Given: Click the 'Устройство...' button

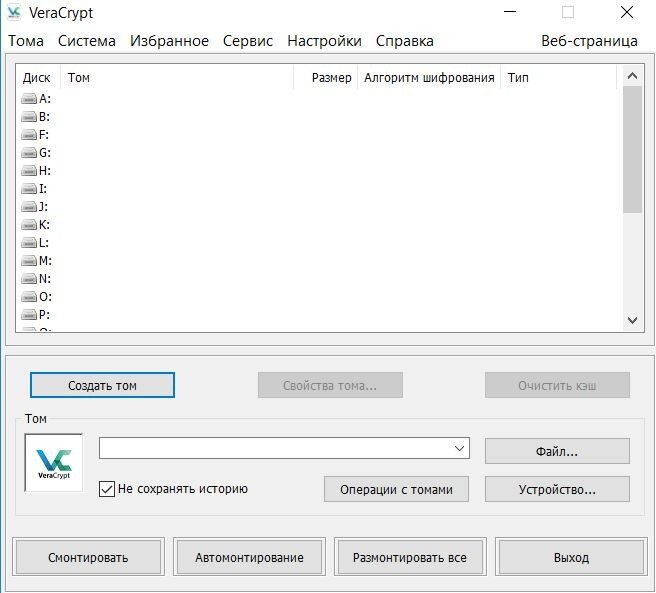Looking at the screenshot, I should click(557, 489).
